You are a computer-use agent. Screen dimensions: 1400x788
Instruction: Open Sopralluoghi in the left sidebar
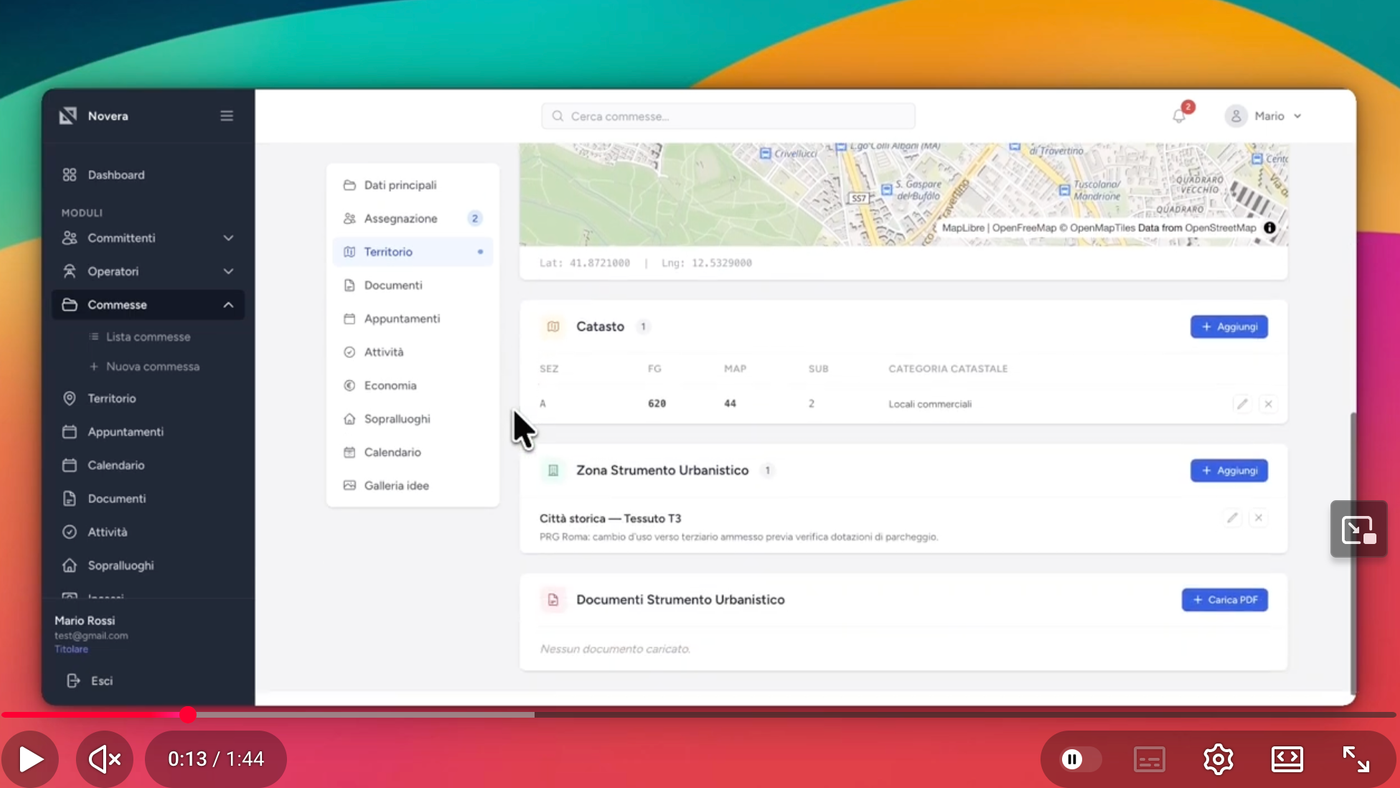[148, 565]
